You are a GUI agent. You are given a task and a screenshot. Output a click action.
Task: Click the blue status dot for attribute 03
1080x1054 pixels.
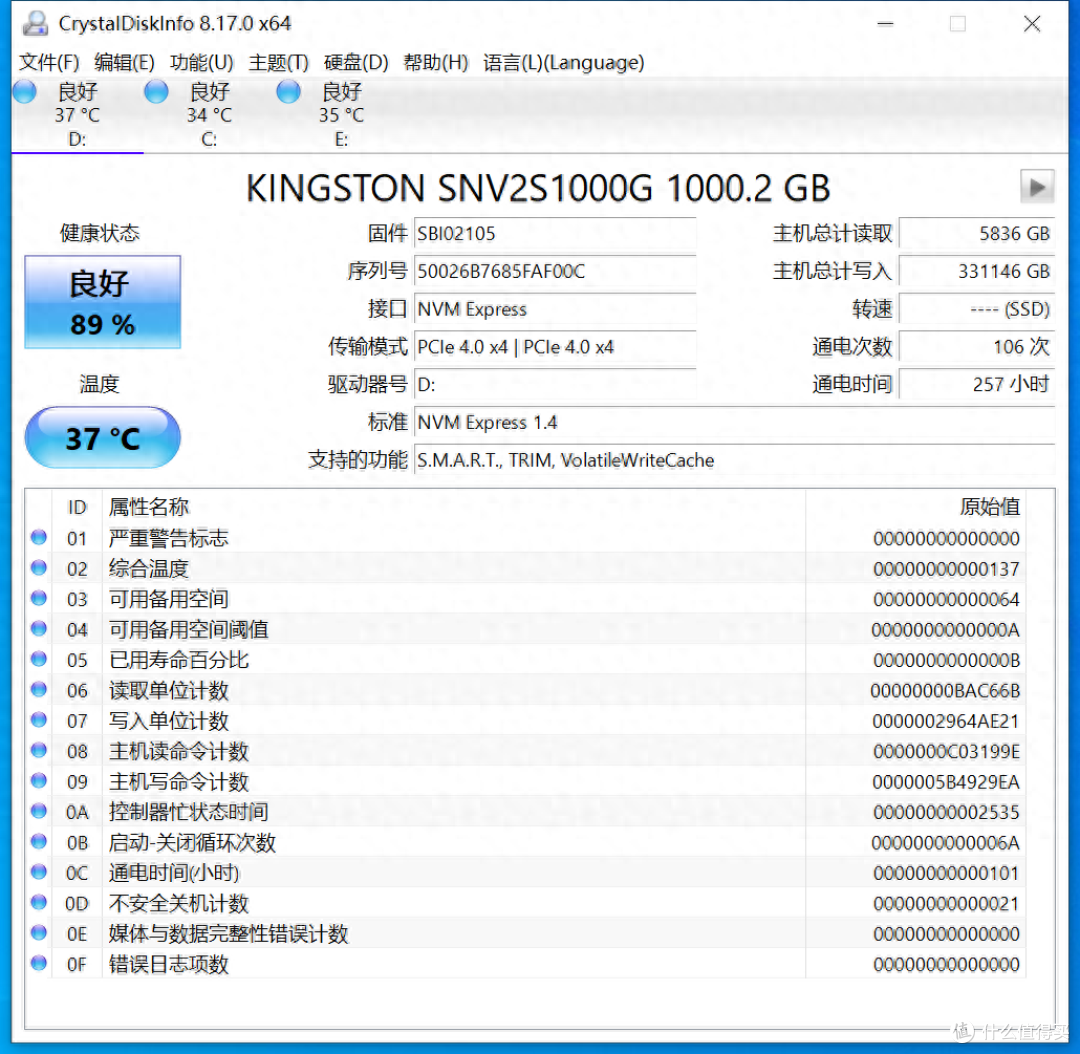(39, 598)
